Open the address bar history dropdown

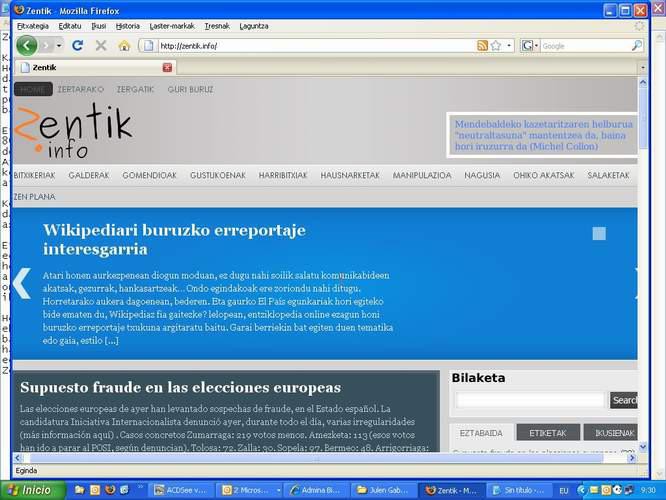pos(509,45)
